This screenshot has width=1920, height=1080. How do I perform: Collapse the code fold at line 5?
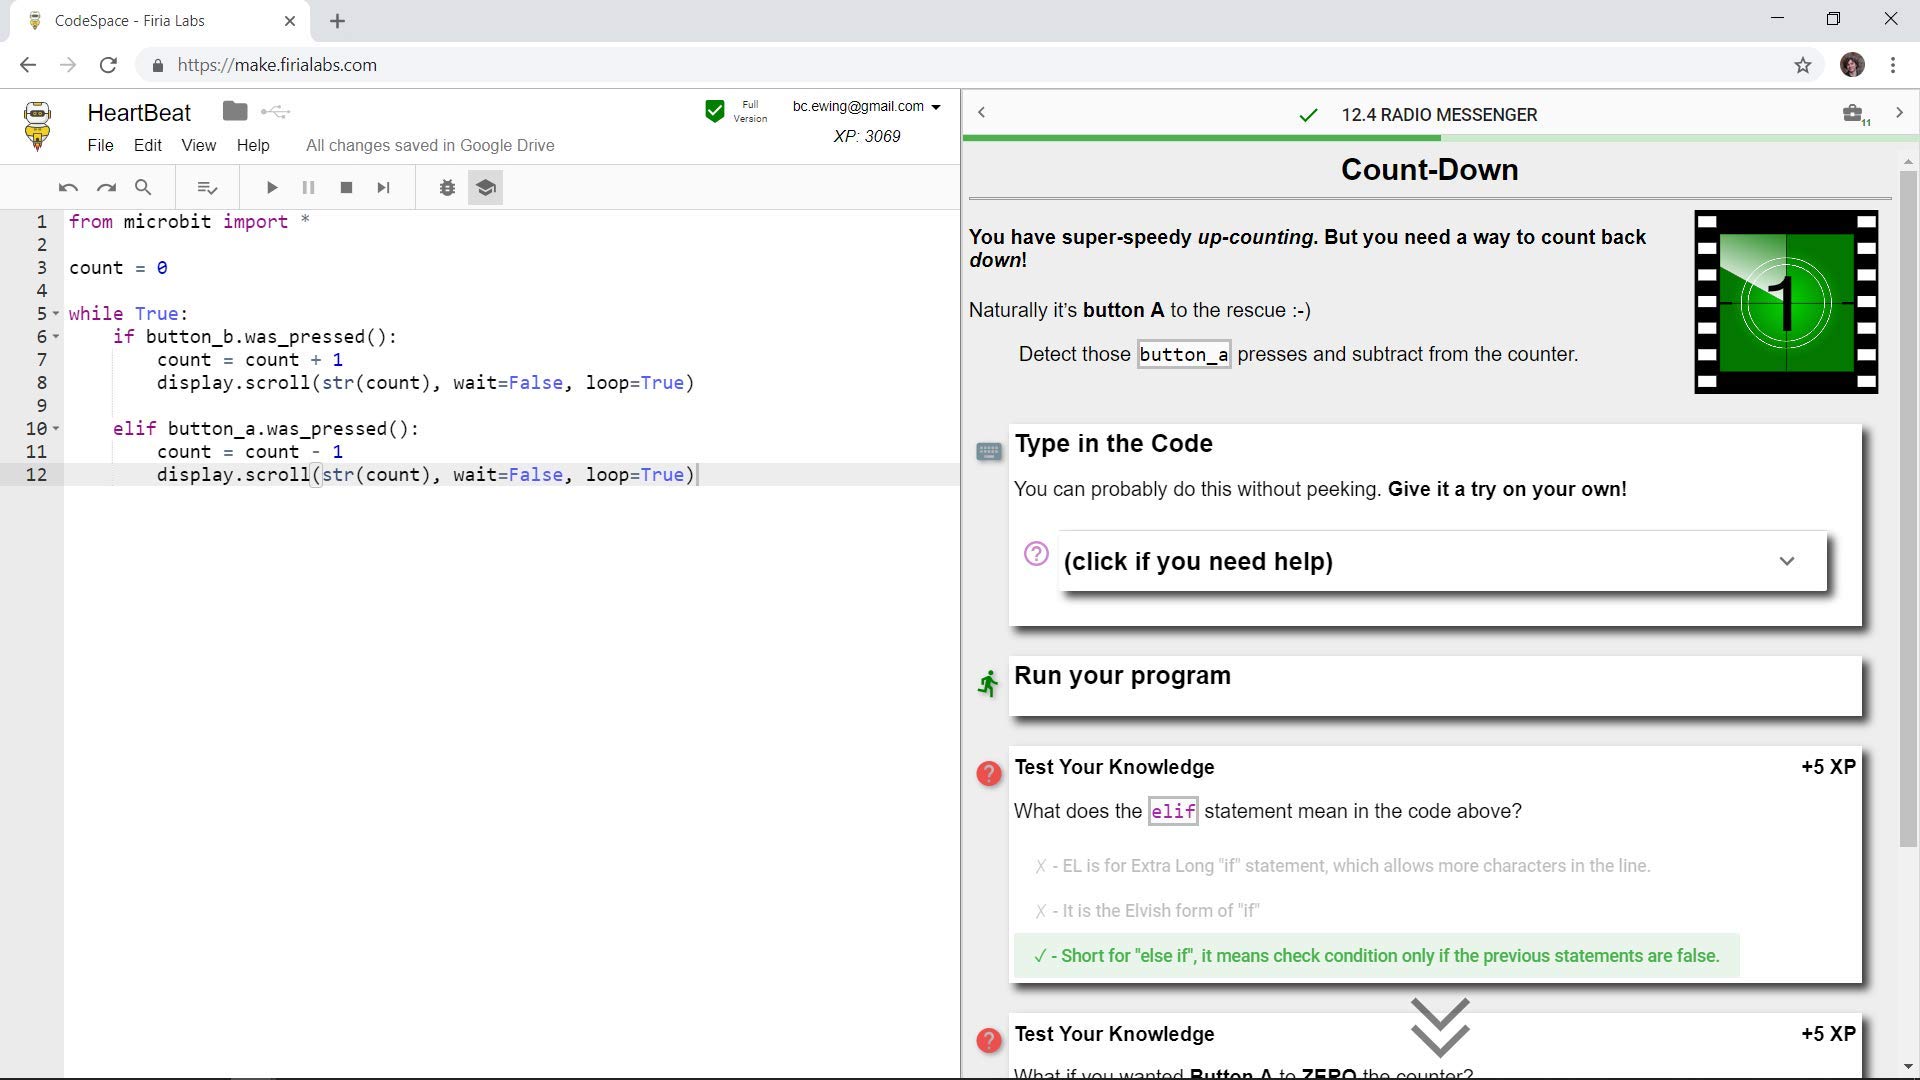click(56, 314)
